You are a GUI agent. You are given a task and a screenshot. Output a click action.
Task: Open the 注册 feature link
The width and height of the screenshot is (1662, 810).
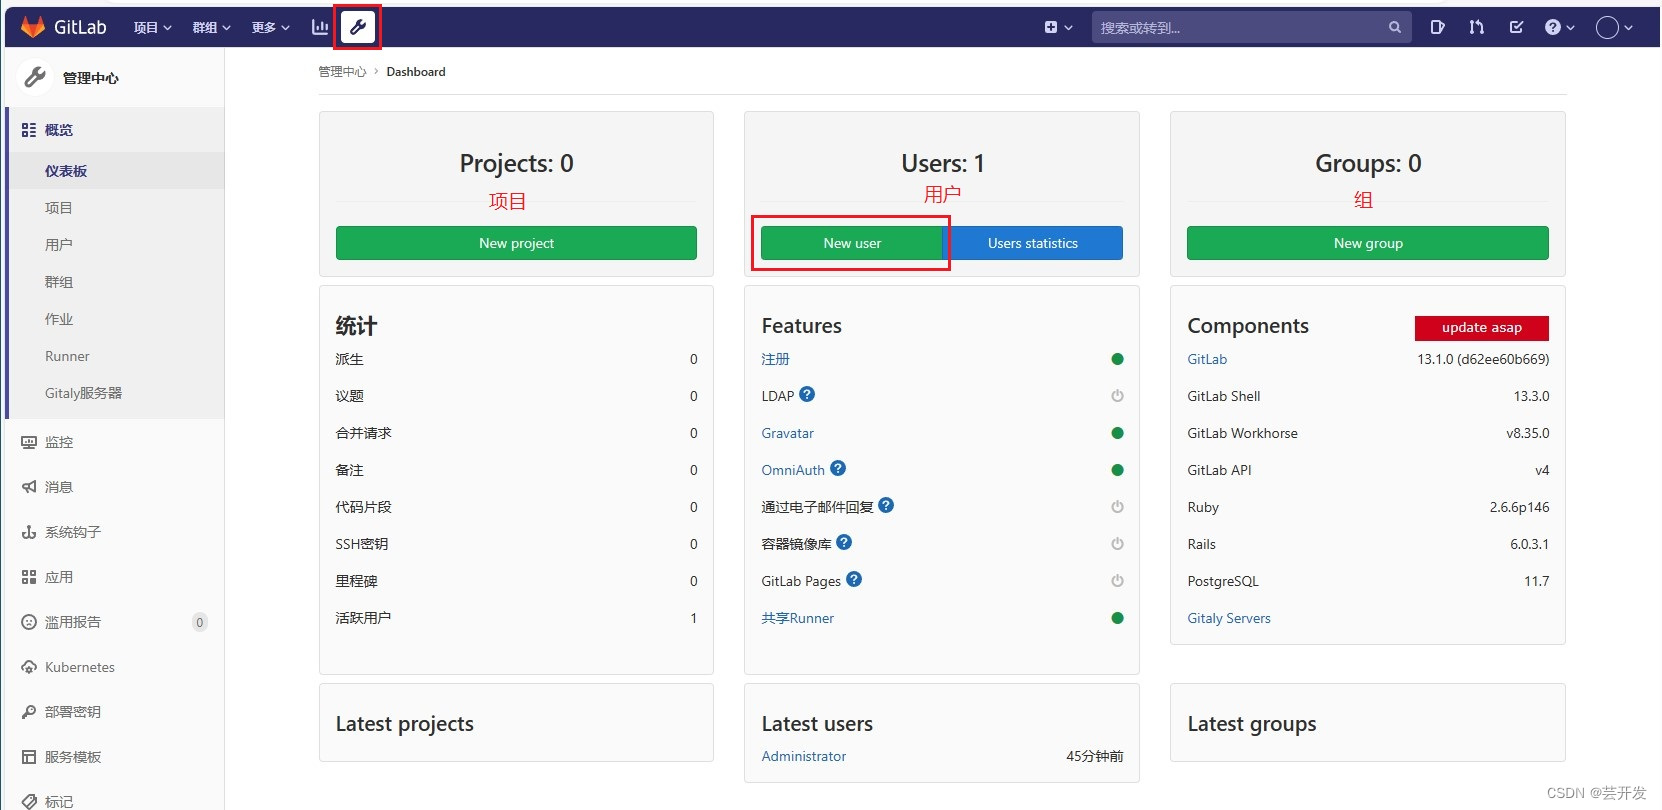[x=775, y=359]
